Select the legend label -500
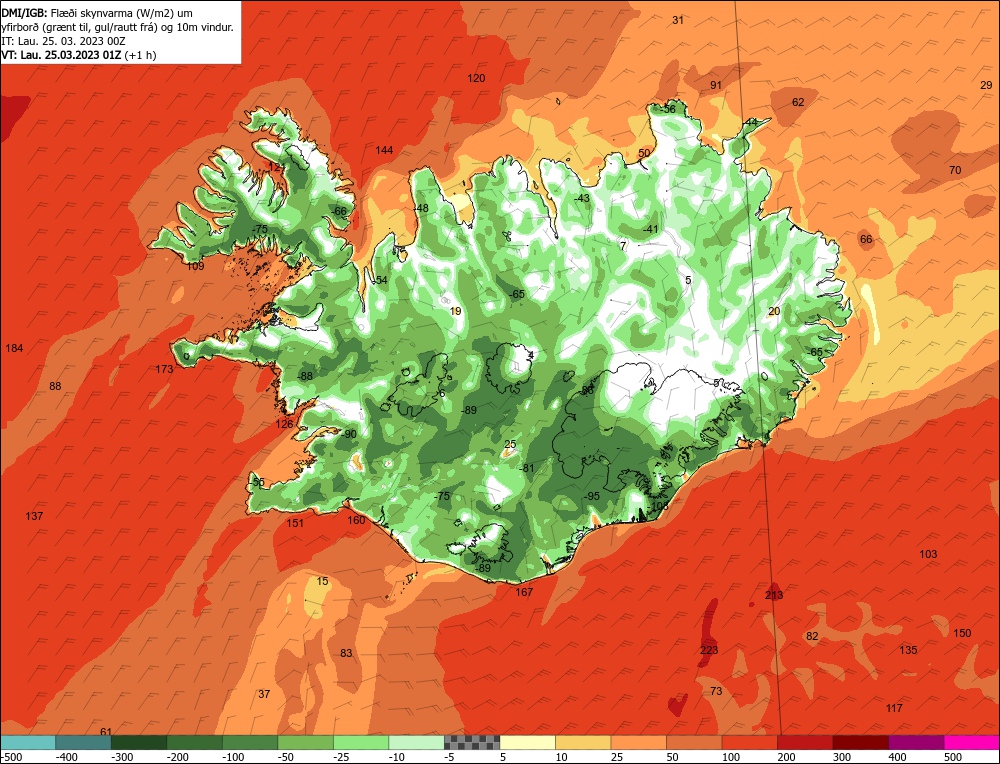Screen dimensions: 1000x764 tap(12, 757)
